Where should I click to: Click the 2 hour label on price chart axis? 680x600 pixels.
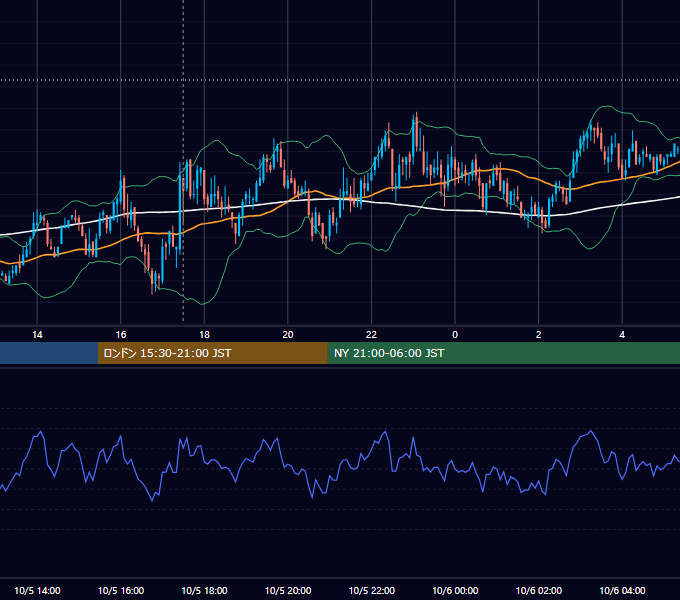(538, 335)
